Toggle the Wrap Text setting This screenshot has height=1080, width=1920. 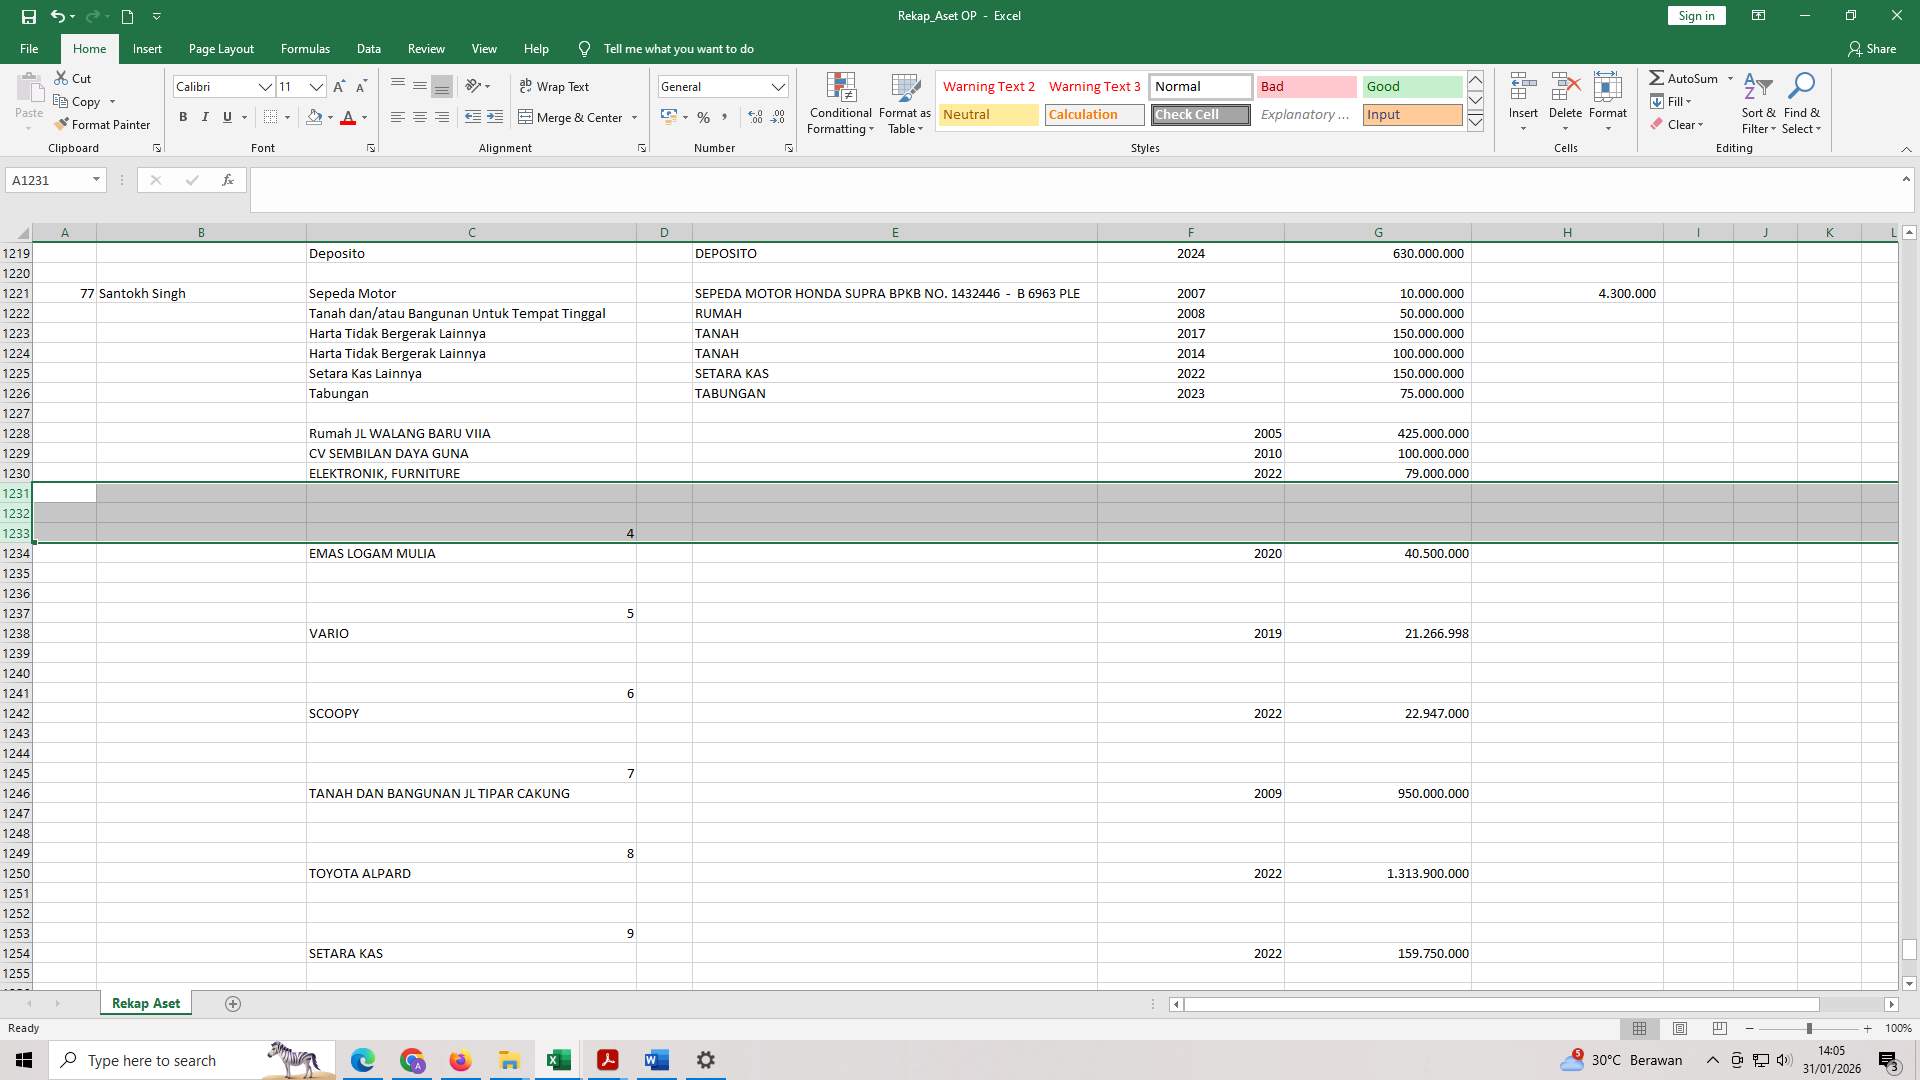tap(555, 86)
